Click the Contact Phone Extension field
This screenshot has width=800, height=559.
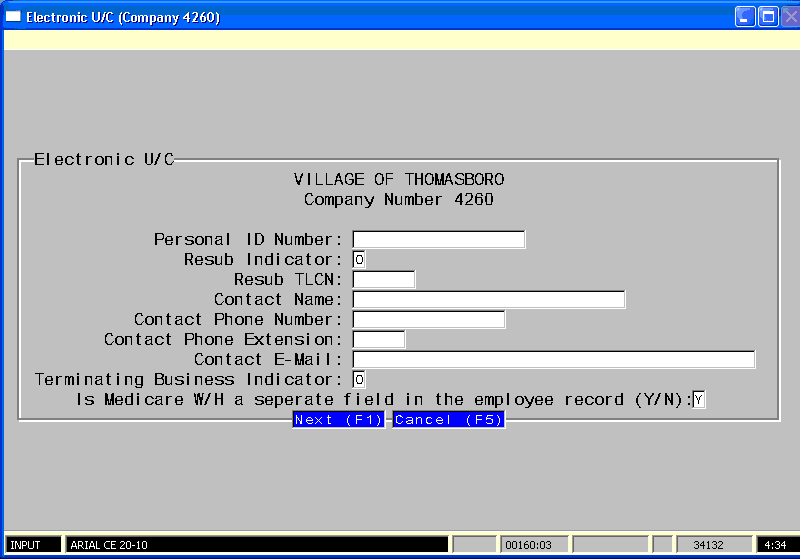pyautogui.click(x=378, y=340)
